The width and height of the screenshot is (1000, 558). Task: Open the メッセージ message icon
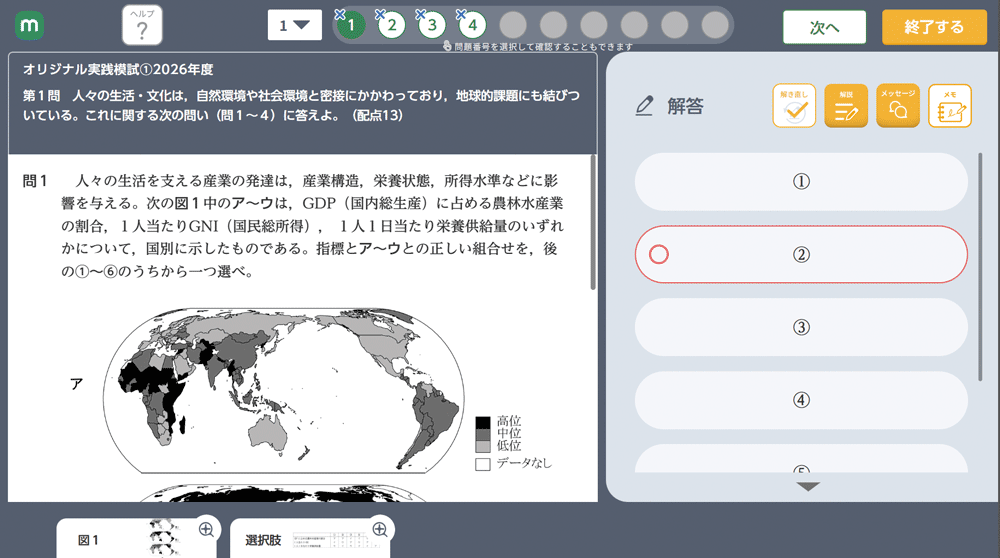(897, 106)
